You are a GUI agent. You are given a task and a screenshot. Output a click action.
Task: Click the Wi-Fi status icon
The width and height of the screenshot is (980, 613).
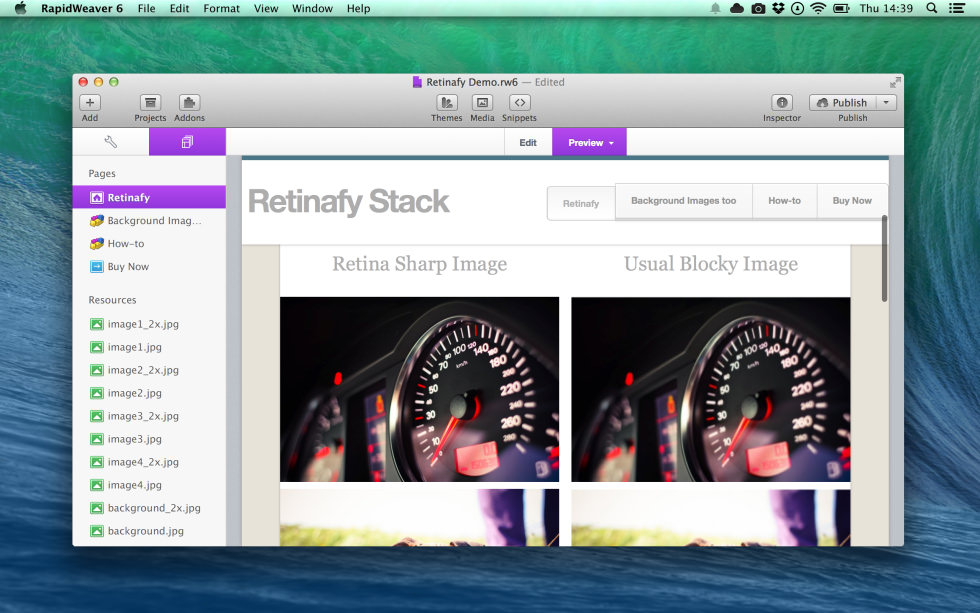click(818, 8)
